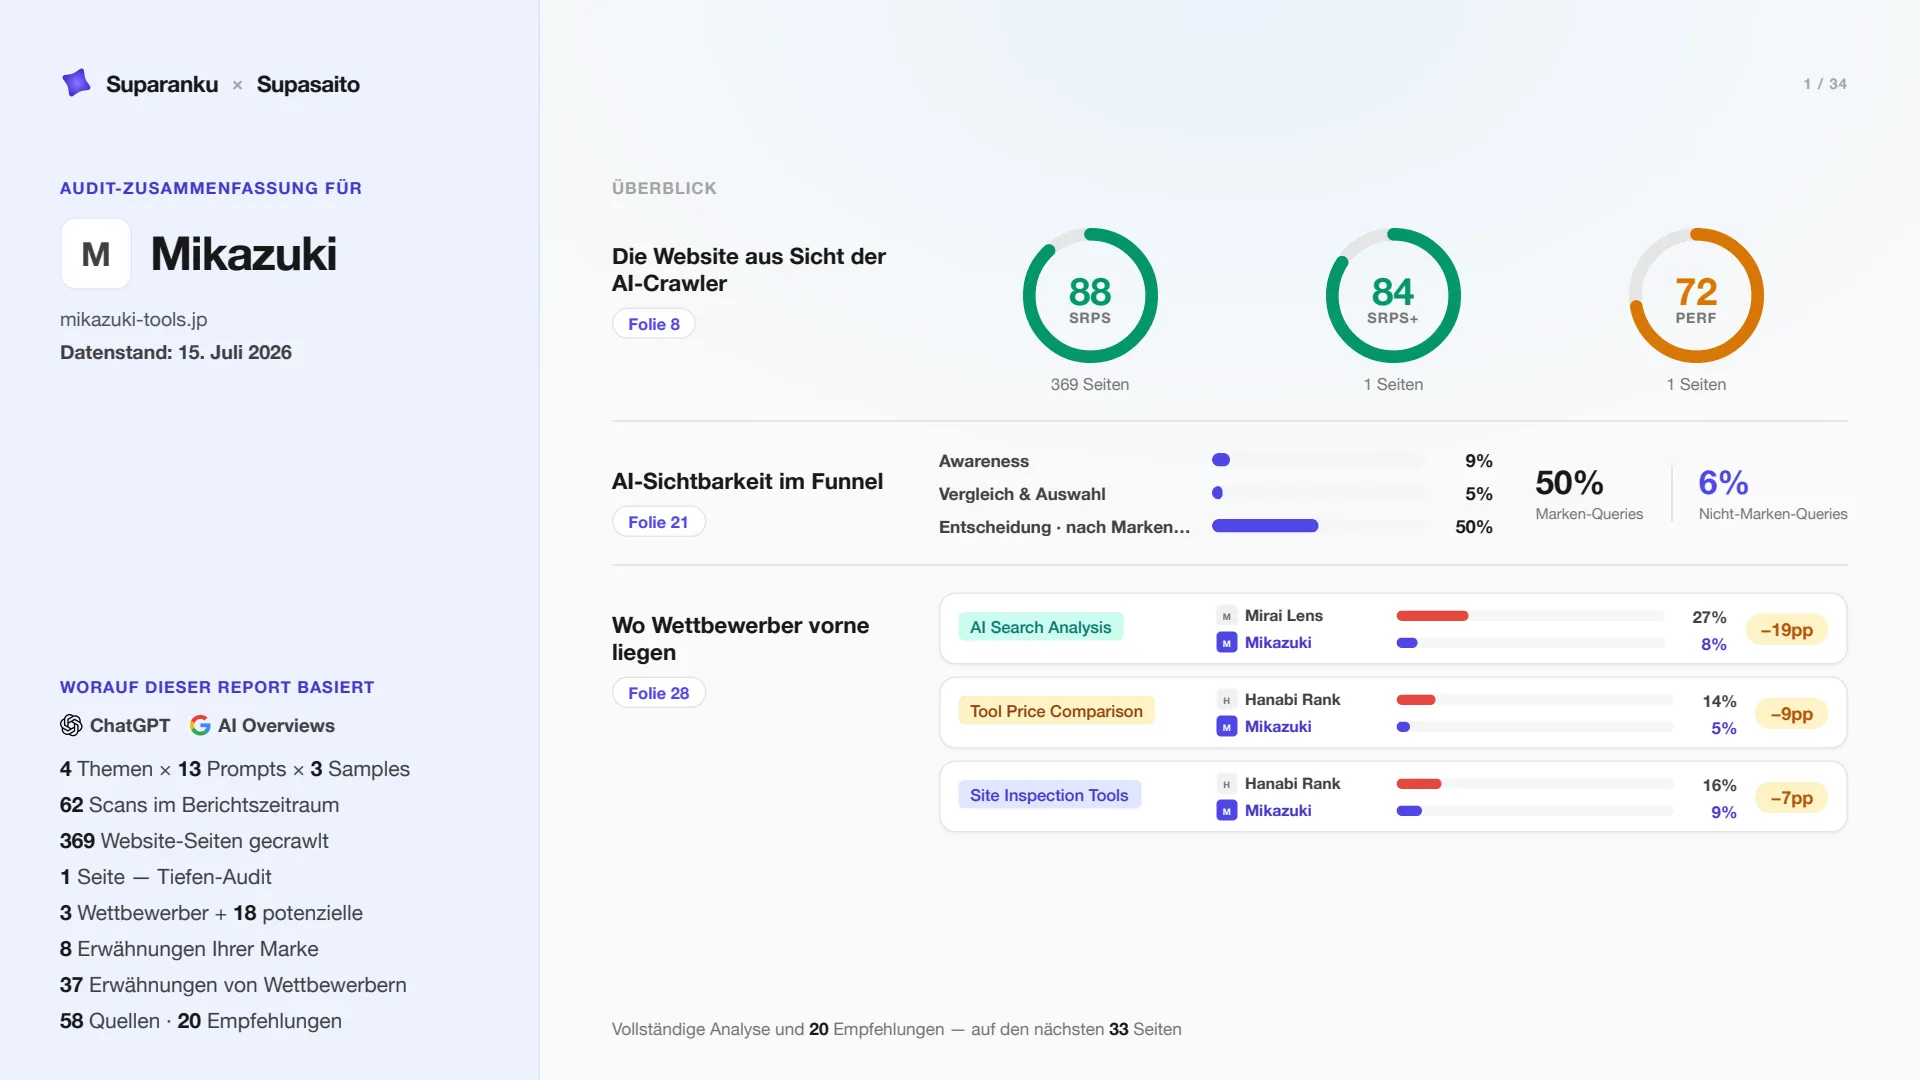Click Mikazuki badge in AI Search Analysis row

[1226, 643]
